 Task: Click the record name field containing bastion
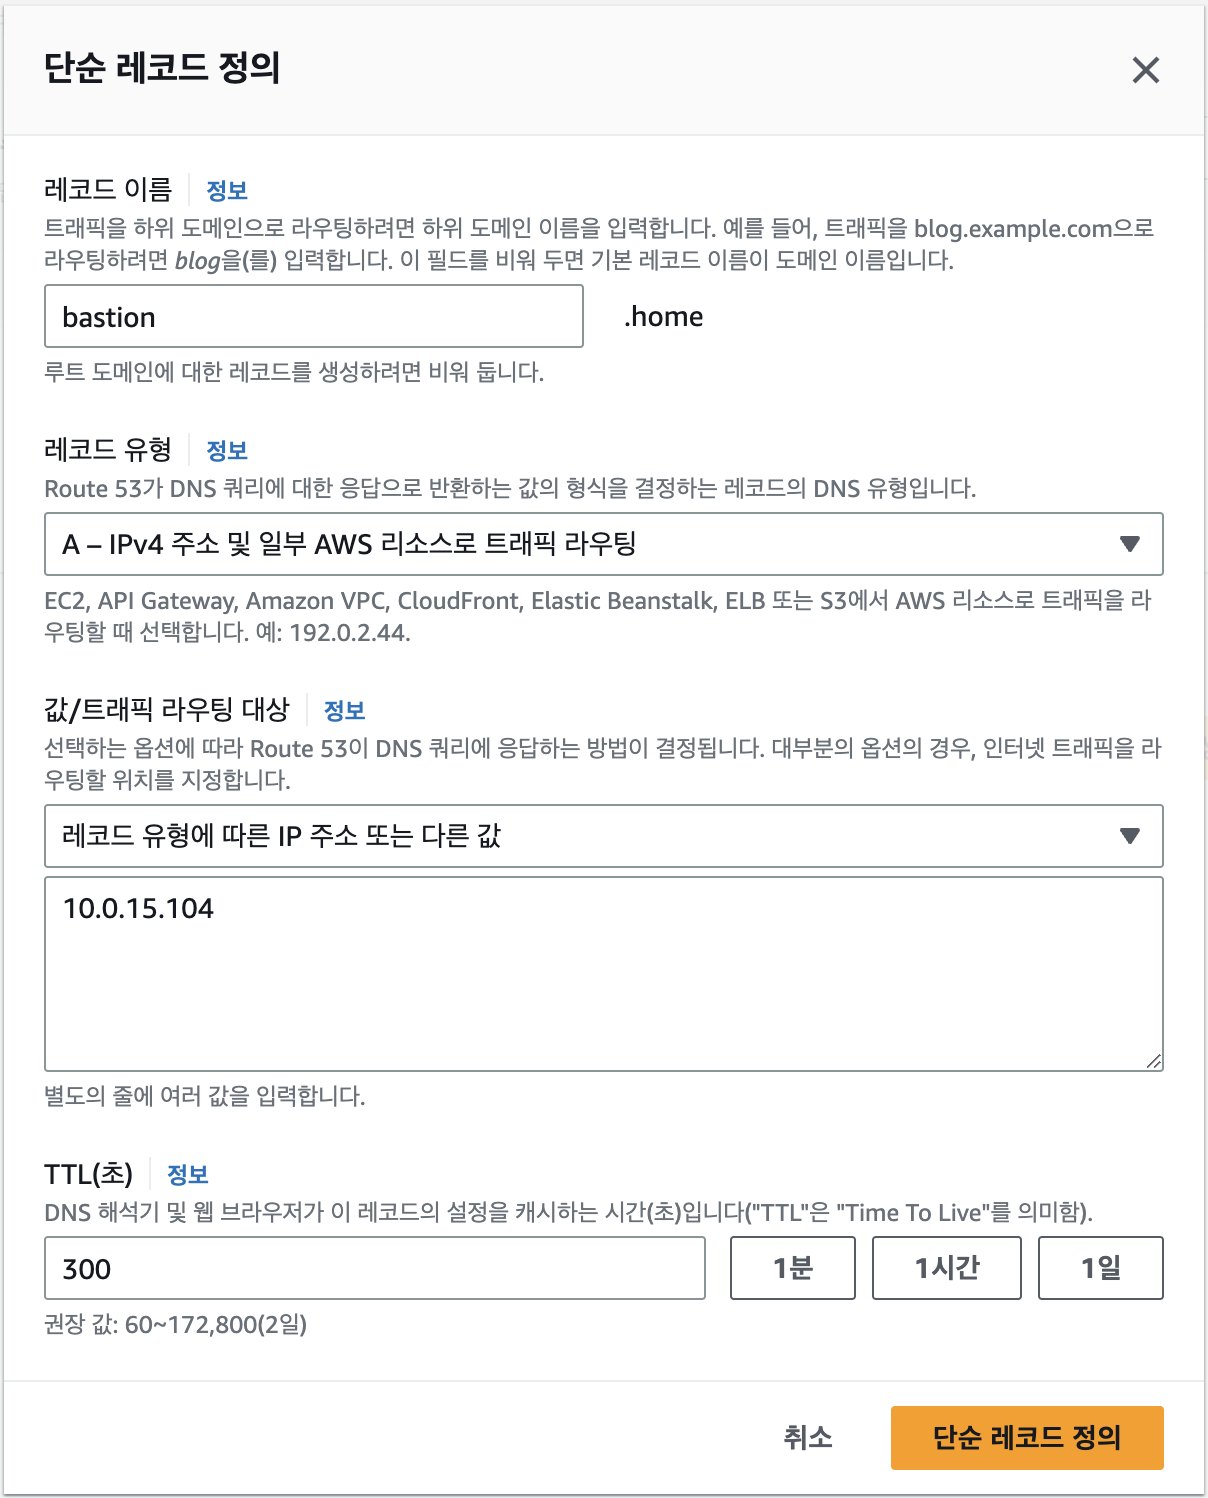(x=313, y=317)
